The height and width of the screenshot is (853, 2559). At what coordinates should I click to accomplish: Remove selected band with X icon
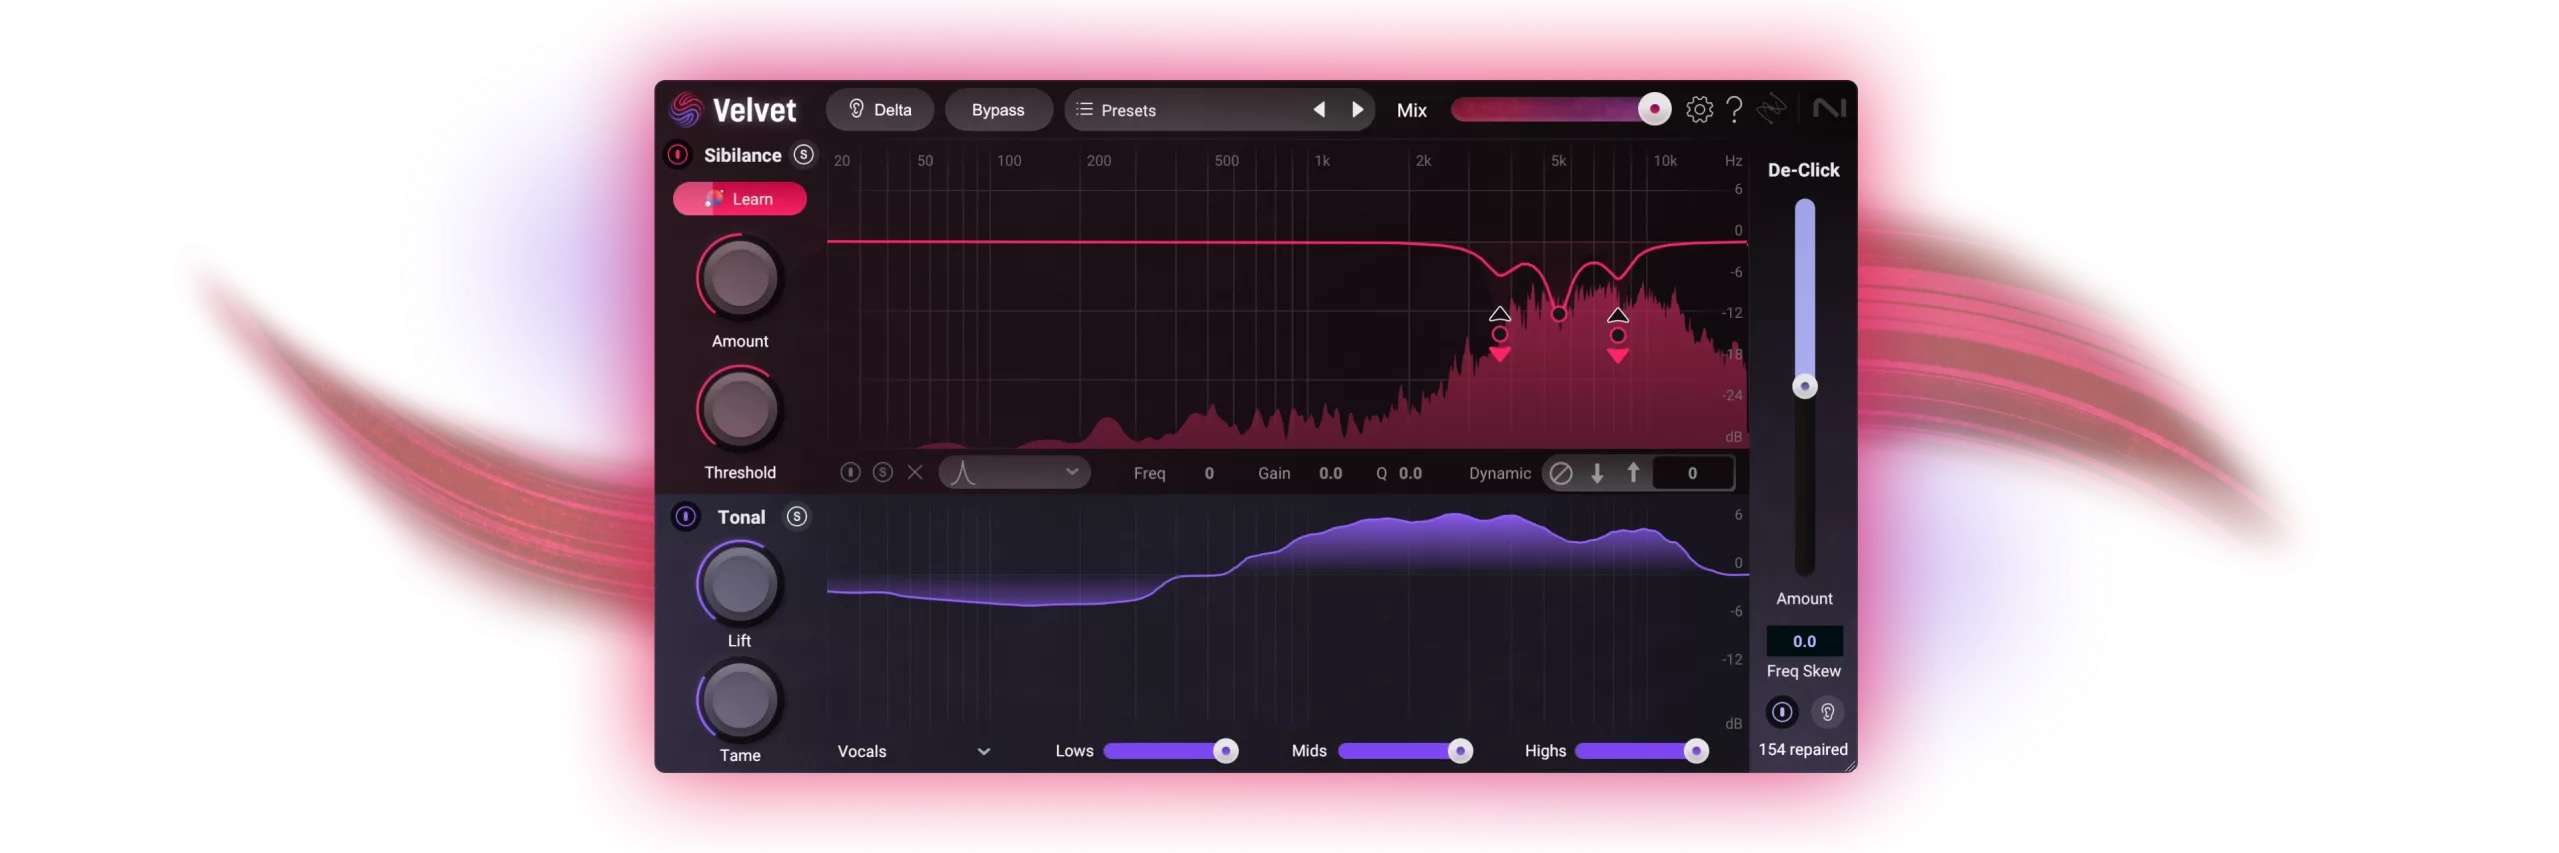coord(914,472)
